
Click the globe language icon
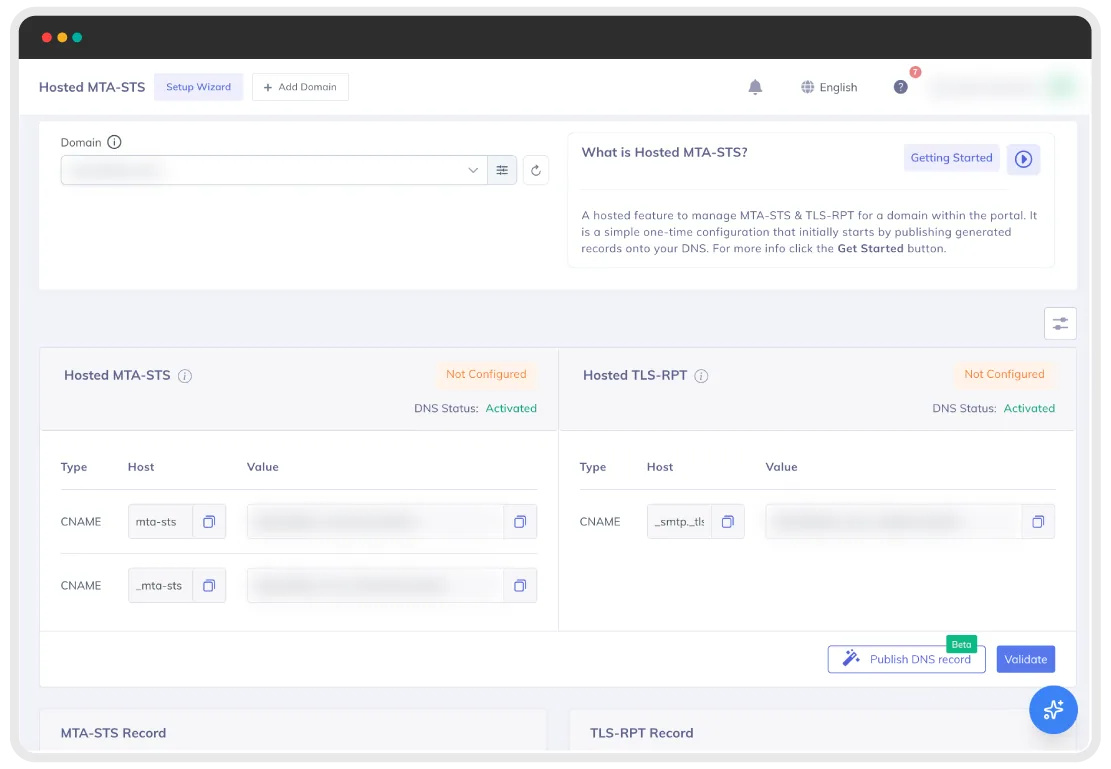807,87
